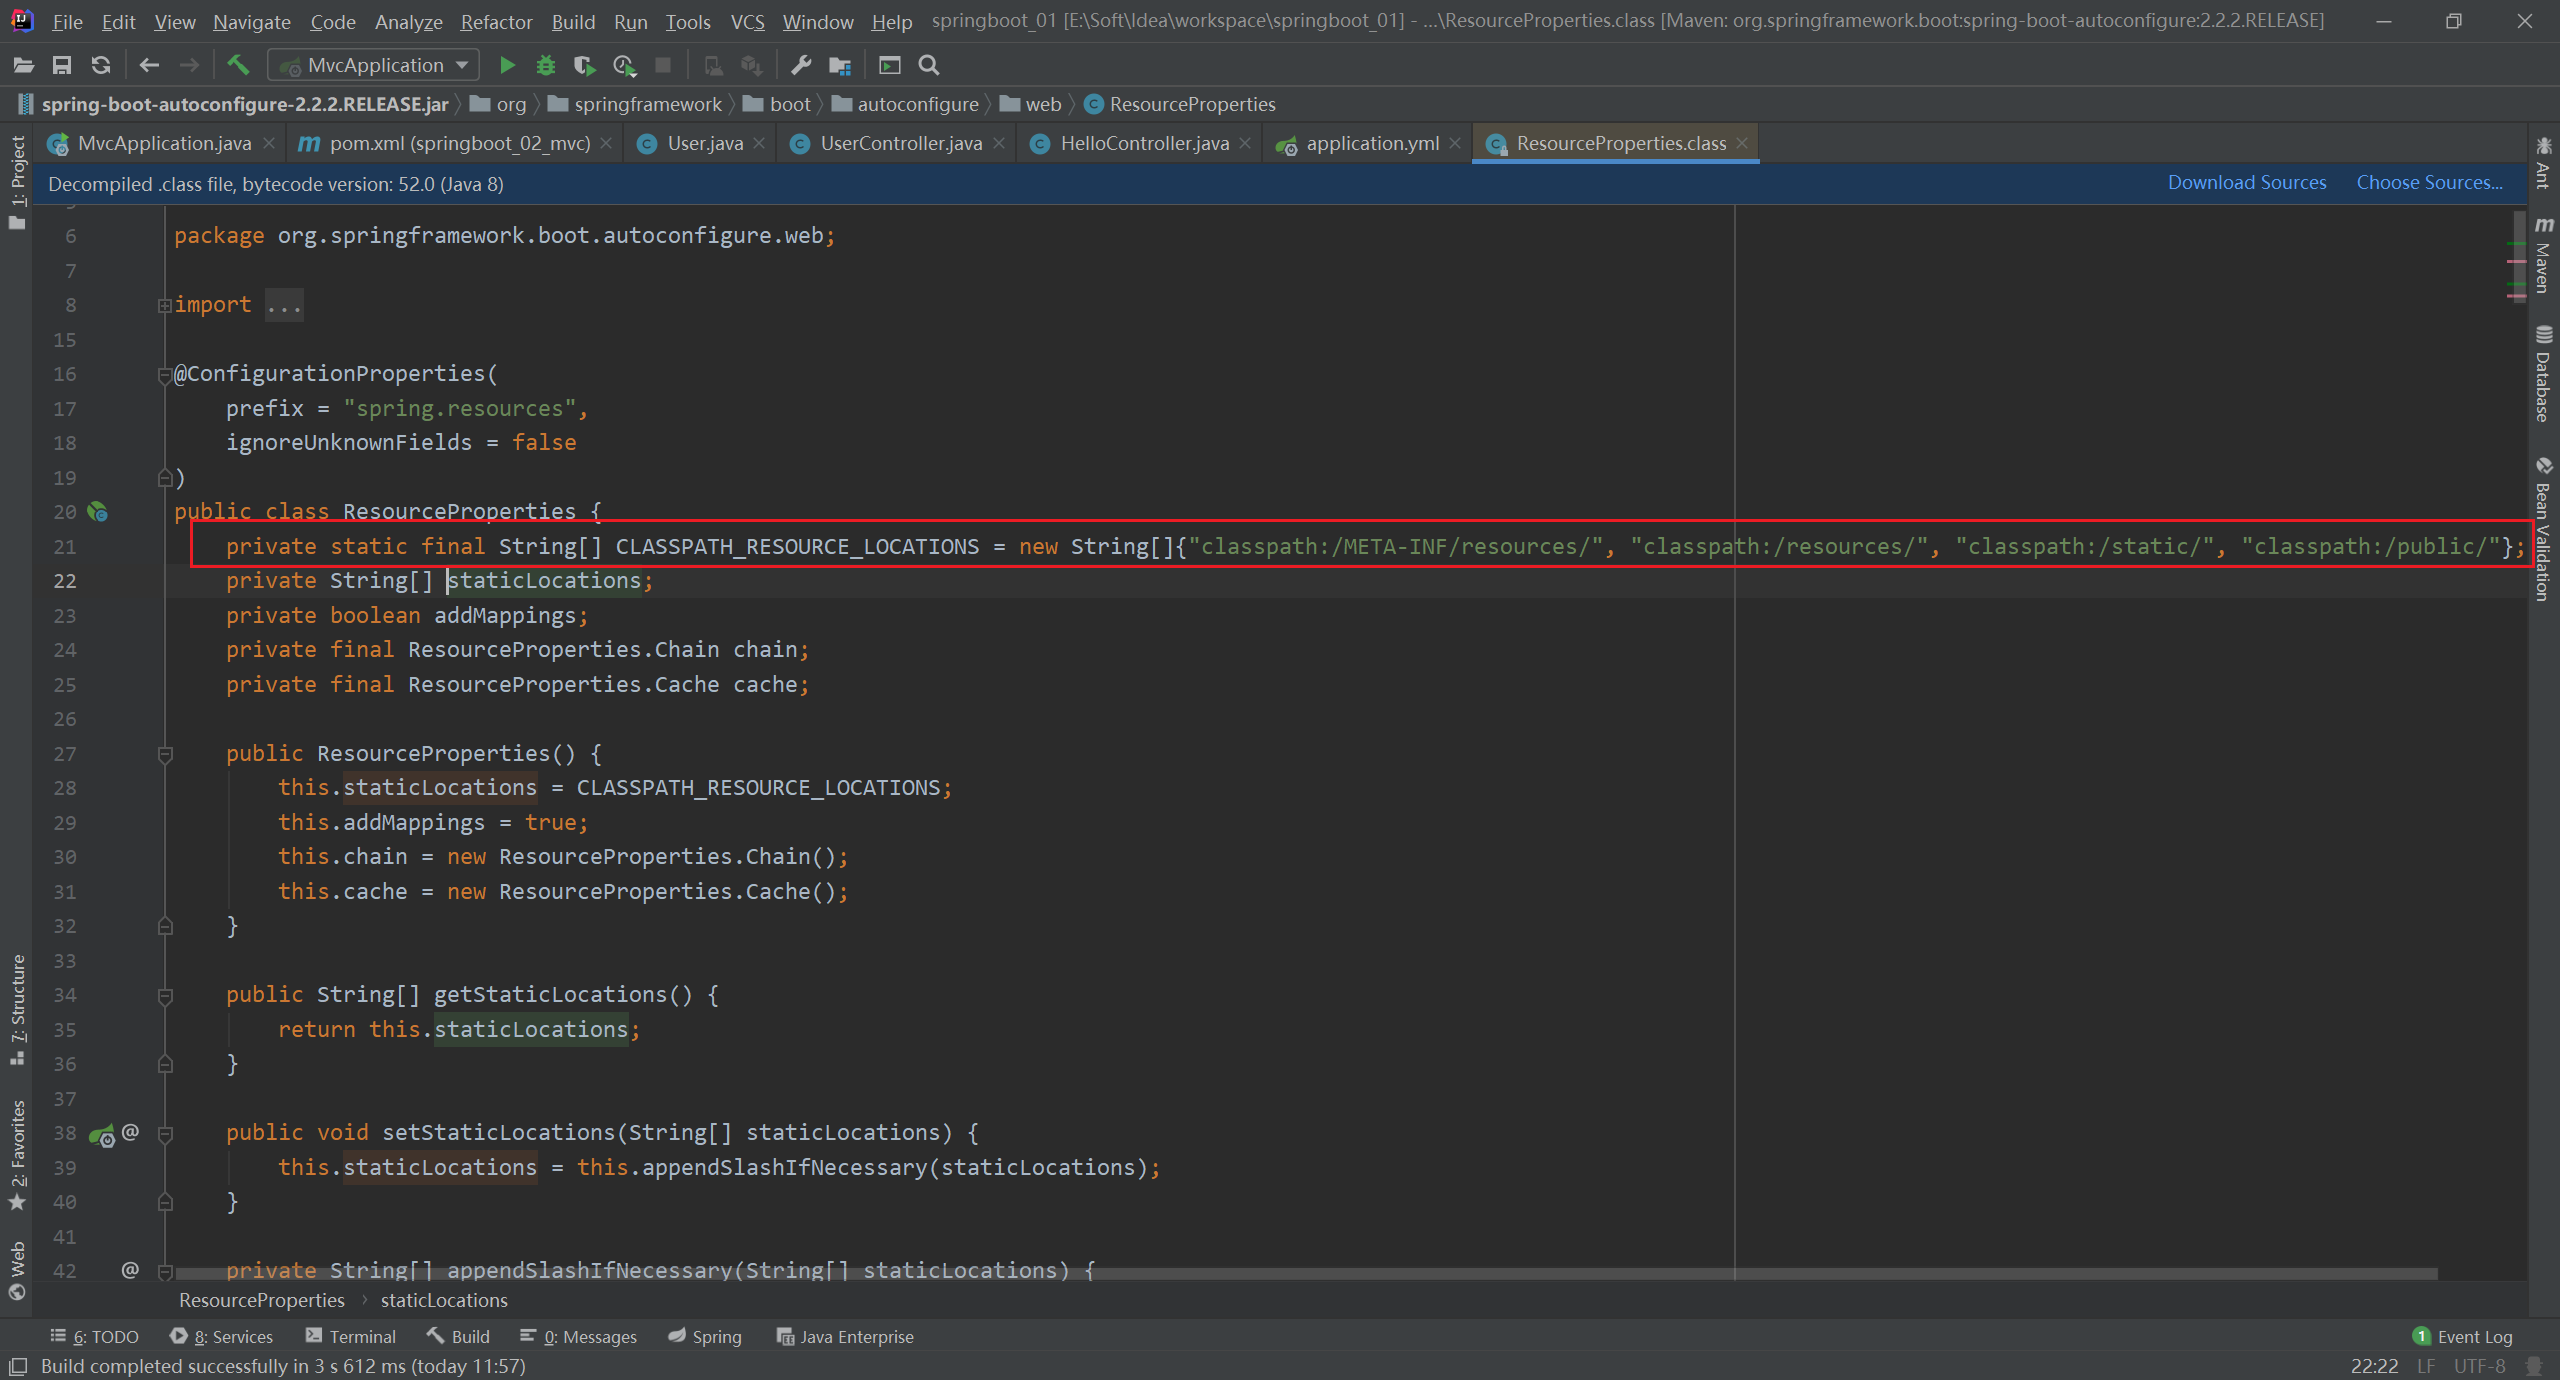This screenshot has width=2560, height=1380.
Task: Open the Ant tool window
Action: coord(2543,163)
